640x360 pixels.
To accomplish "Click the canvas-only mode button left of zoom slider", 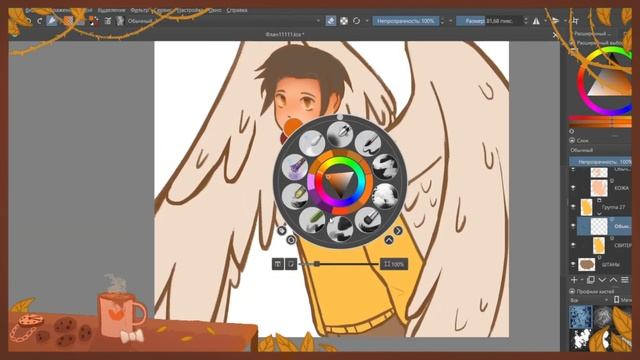I will pyautogui.click(x=278, y=264).
